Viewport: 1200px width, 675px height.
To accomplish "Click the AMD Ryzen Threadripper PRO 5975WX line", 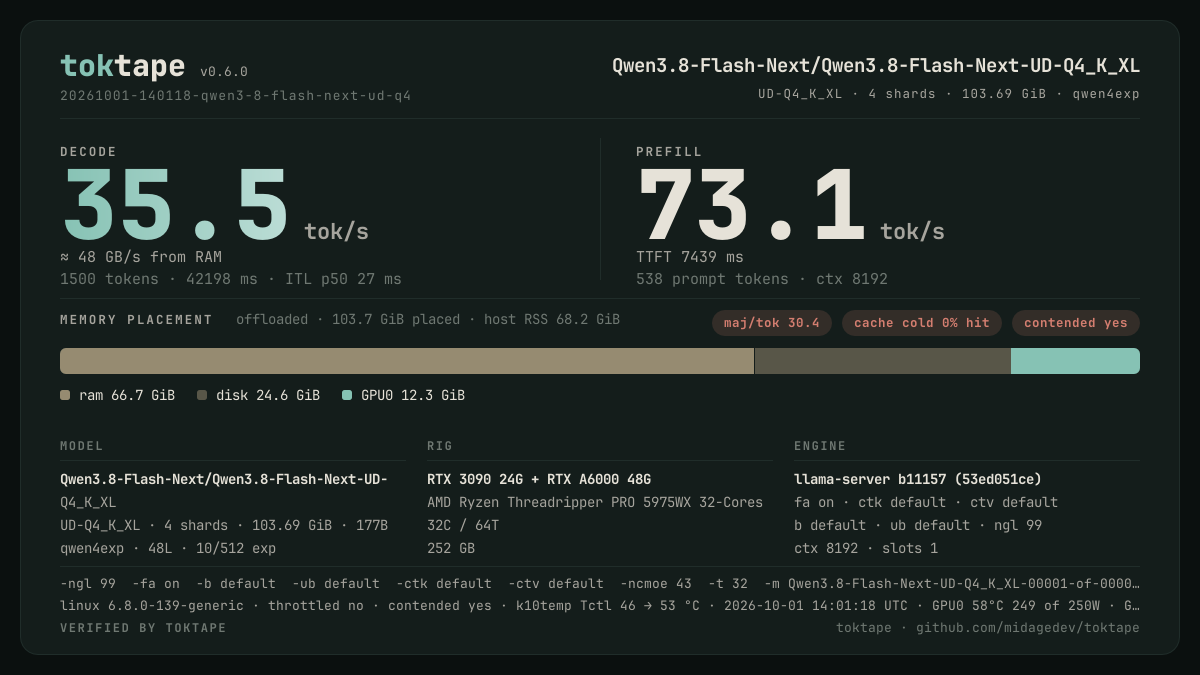I will 595,502.
